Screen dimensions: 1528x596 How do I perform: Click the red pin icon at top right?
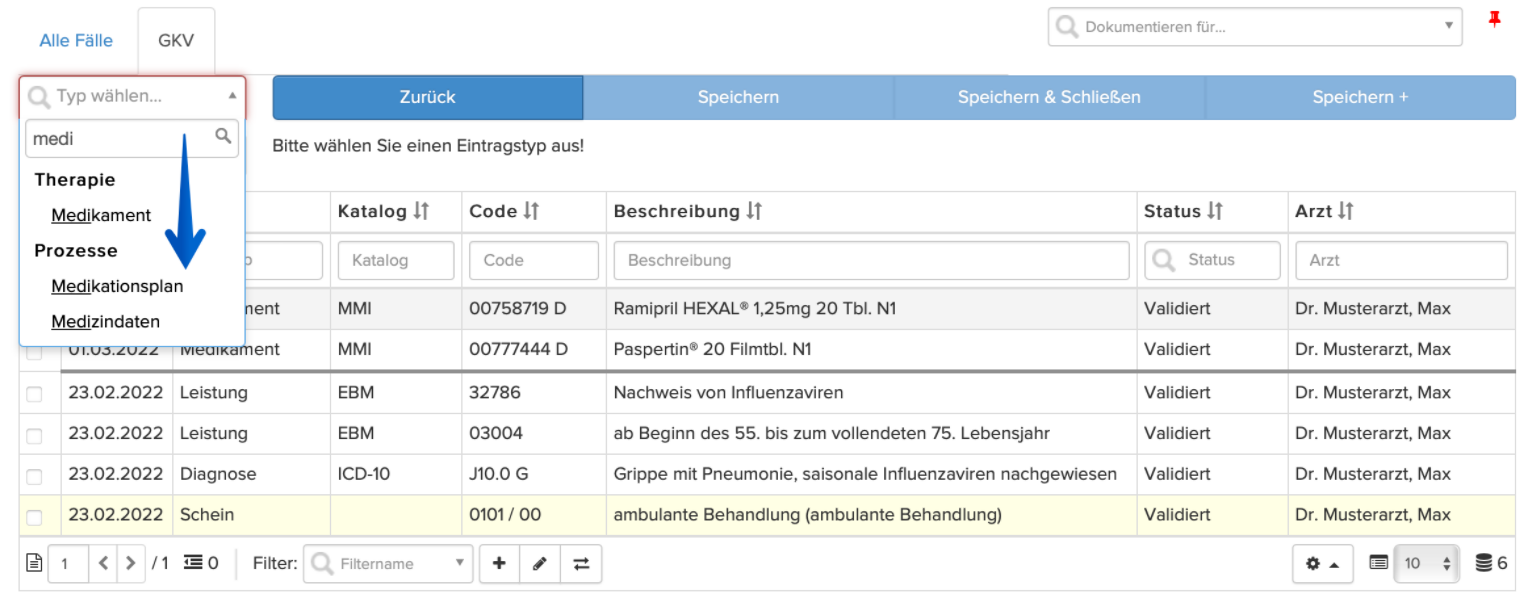(1495, 19)
